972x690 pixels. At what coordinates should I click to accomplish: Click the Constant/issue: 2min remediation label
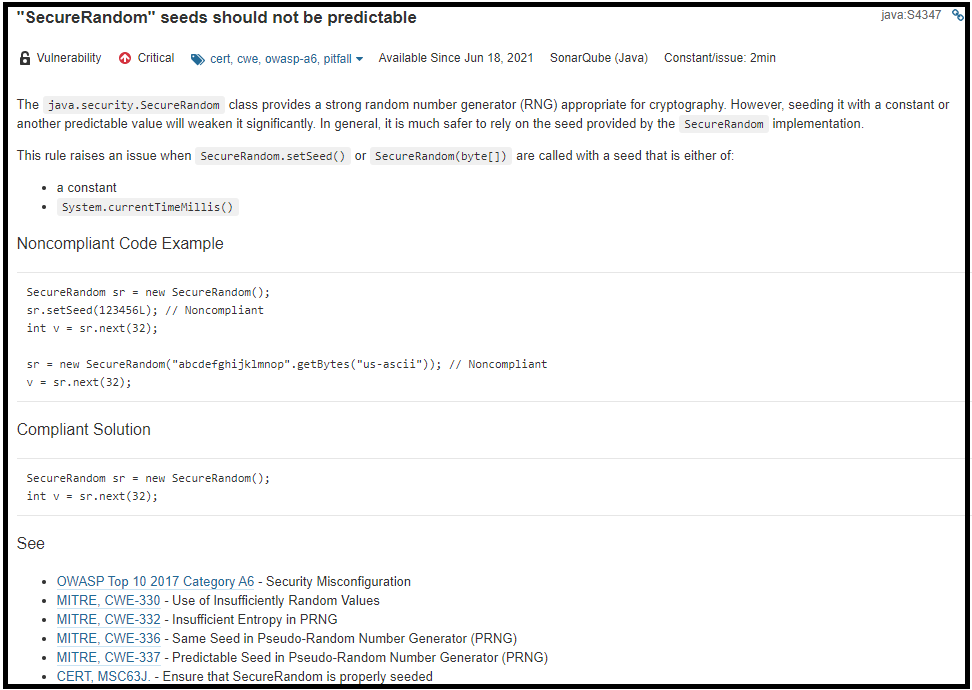click(x=719, y=58)
